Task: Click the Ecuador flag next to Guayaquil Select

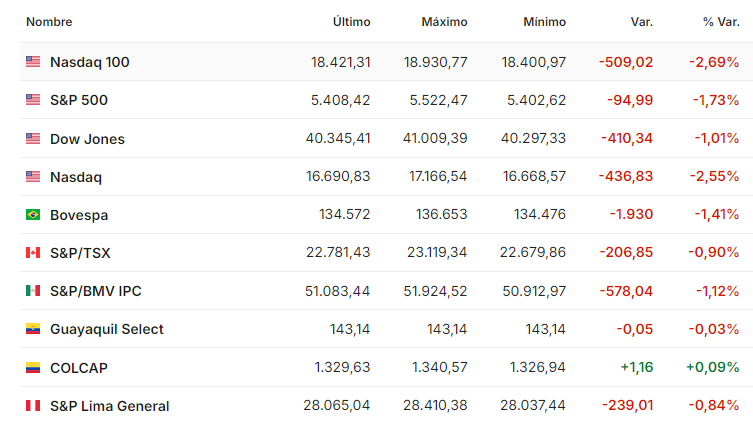Action: click(33, 328)
